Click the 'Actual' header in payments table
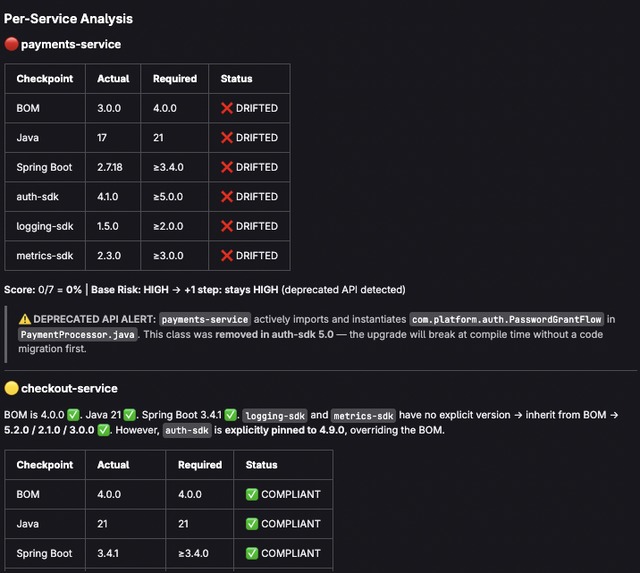The height and width of the screenshot is (573, 640). pyautogui.click(x=113, y=79)
